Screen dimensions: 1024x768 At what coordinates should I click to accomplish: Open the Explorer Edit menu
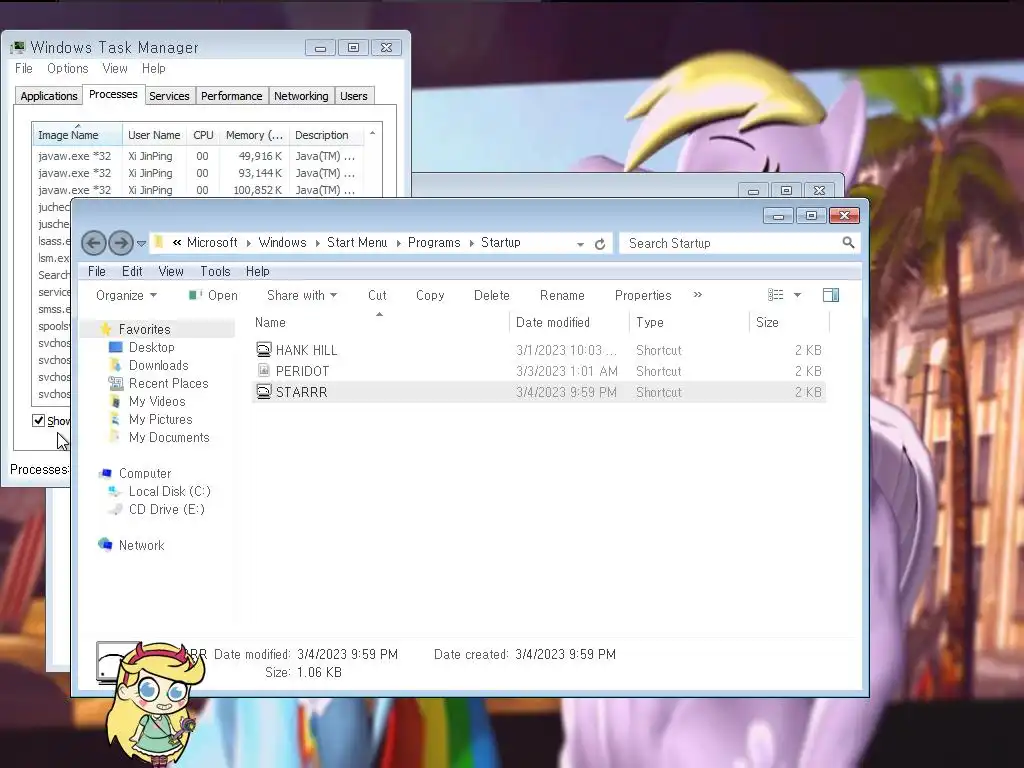click(132, 271)
